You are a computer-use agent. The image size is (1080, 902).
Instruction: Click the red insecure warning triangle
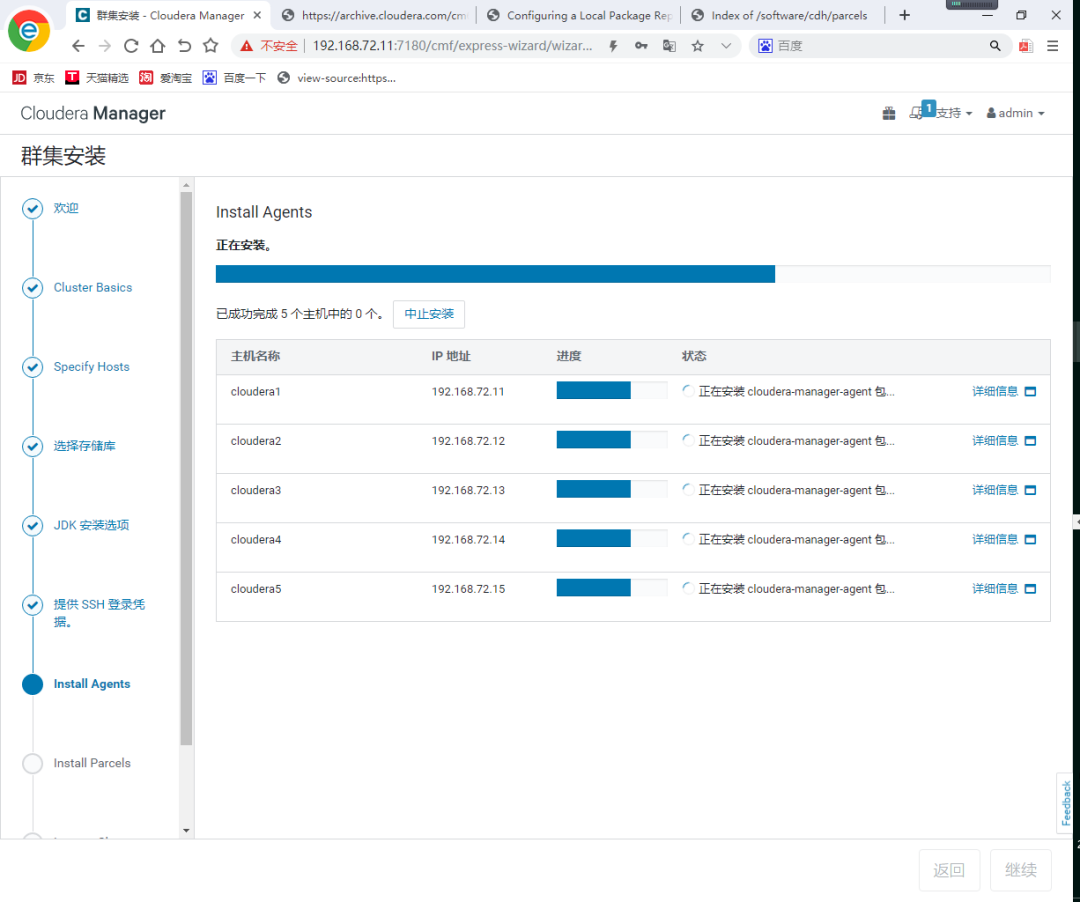click(x=247, y=46)
